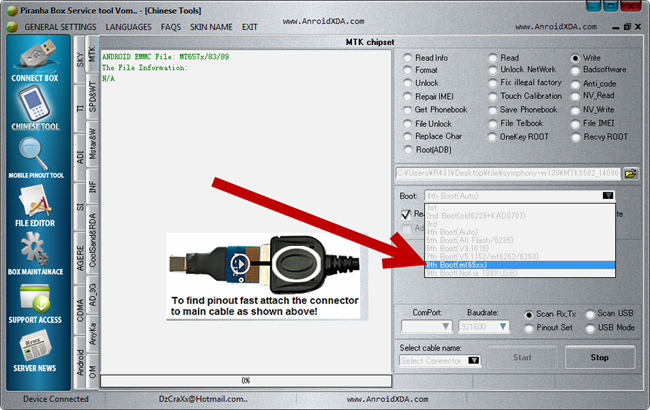The height and width of the screenshot is (410, 650).
Task: Open GENERAL SETTINGS menu
Action: pyautogui.click(x=60, y=27)
